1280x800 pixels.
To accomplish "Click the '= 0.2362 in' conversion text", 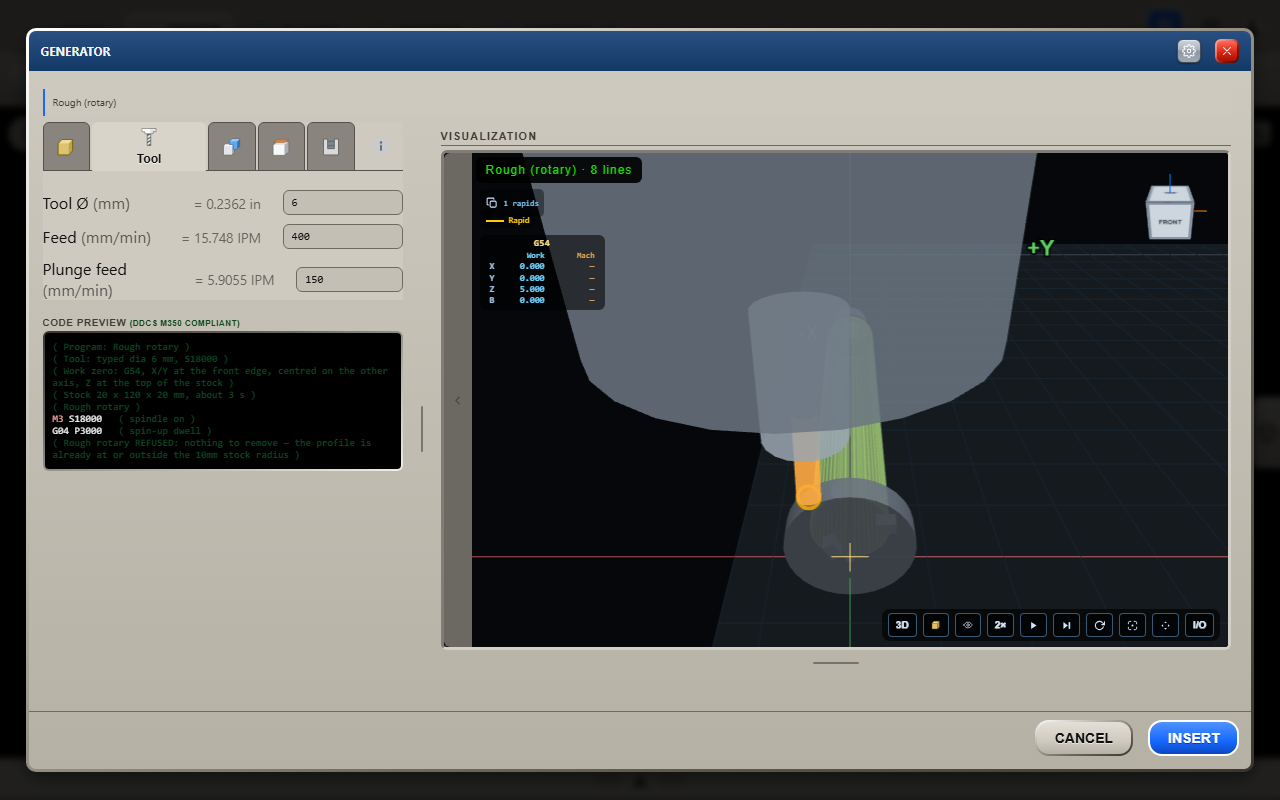I will (x=227, y=204).
